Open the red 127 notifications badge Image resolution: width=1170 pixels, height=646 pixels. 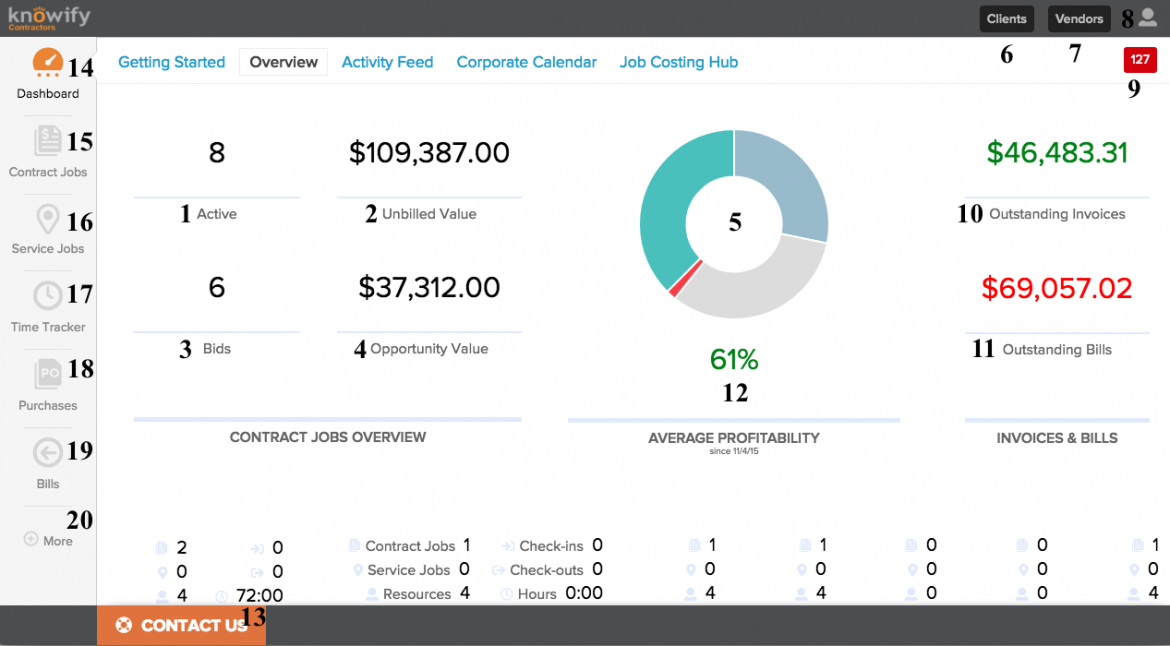click(1139, 59)
